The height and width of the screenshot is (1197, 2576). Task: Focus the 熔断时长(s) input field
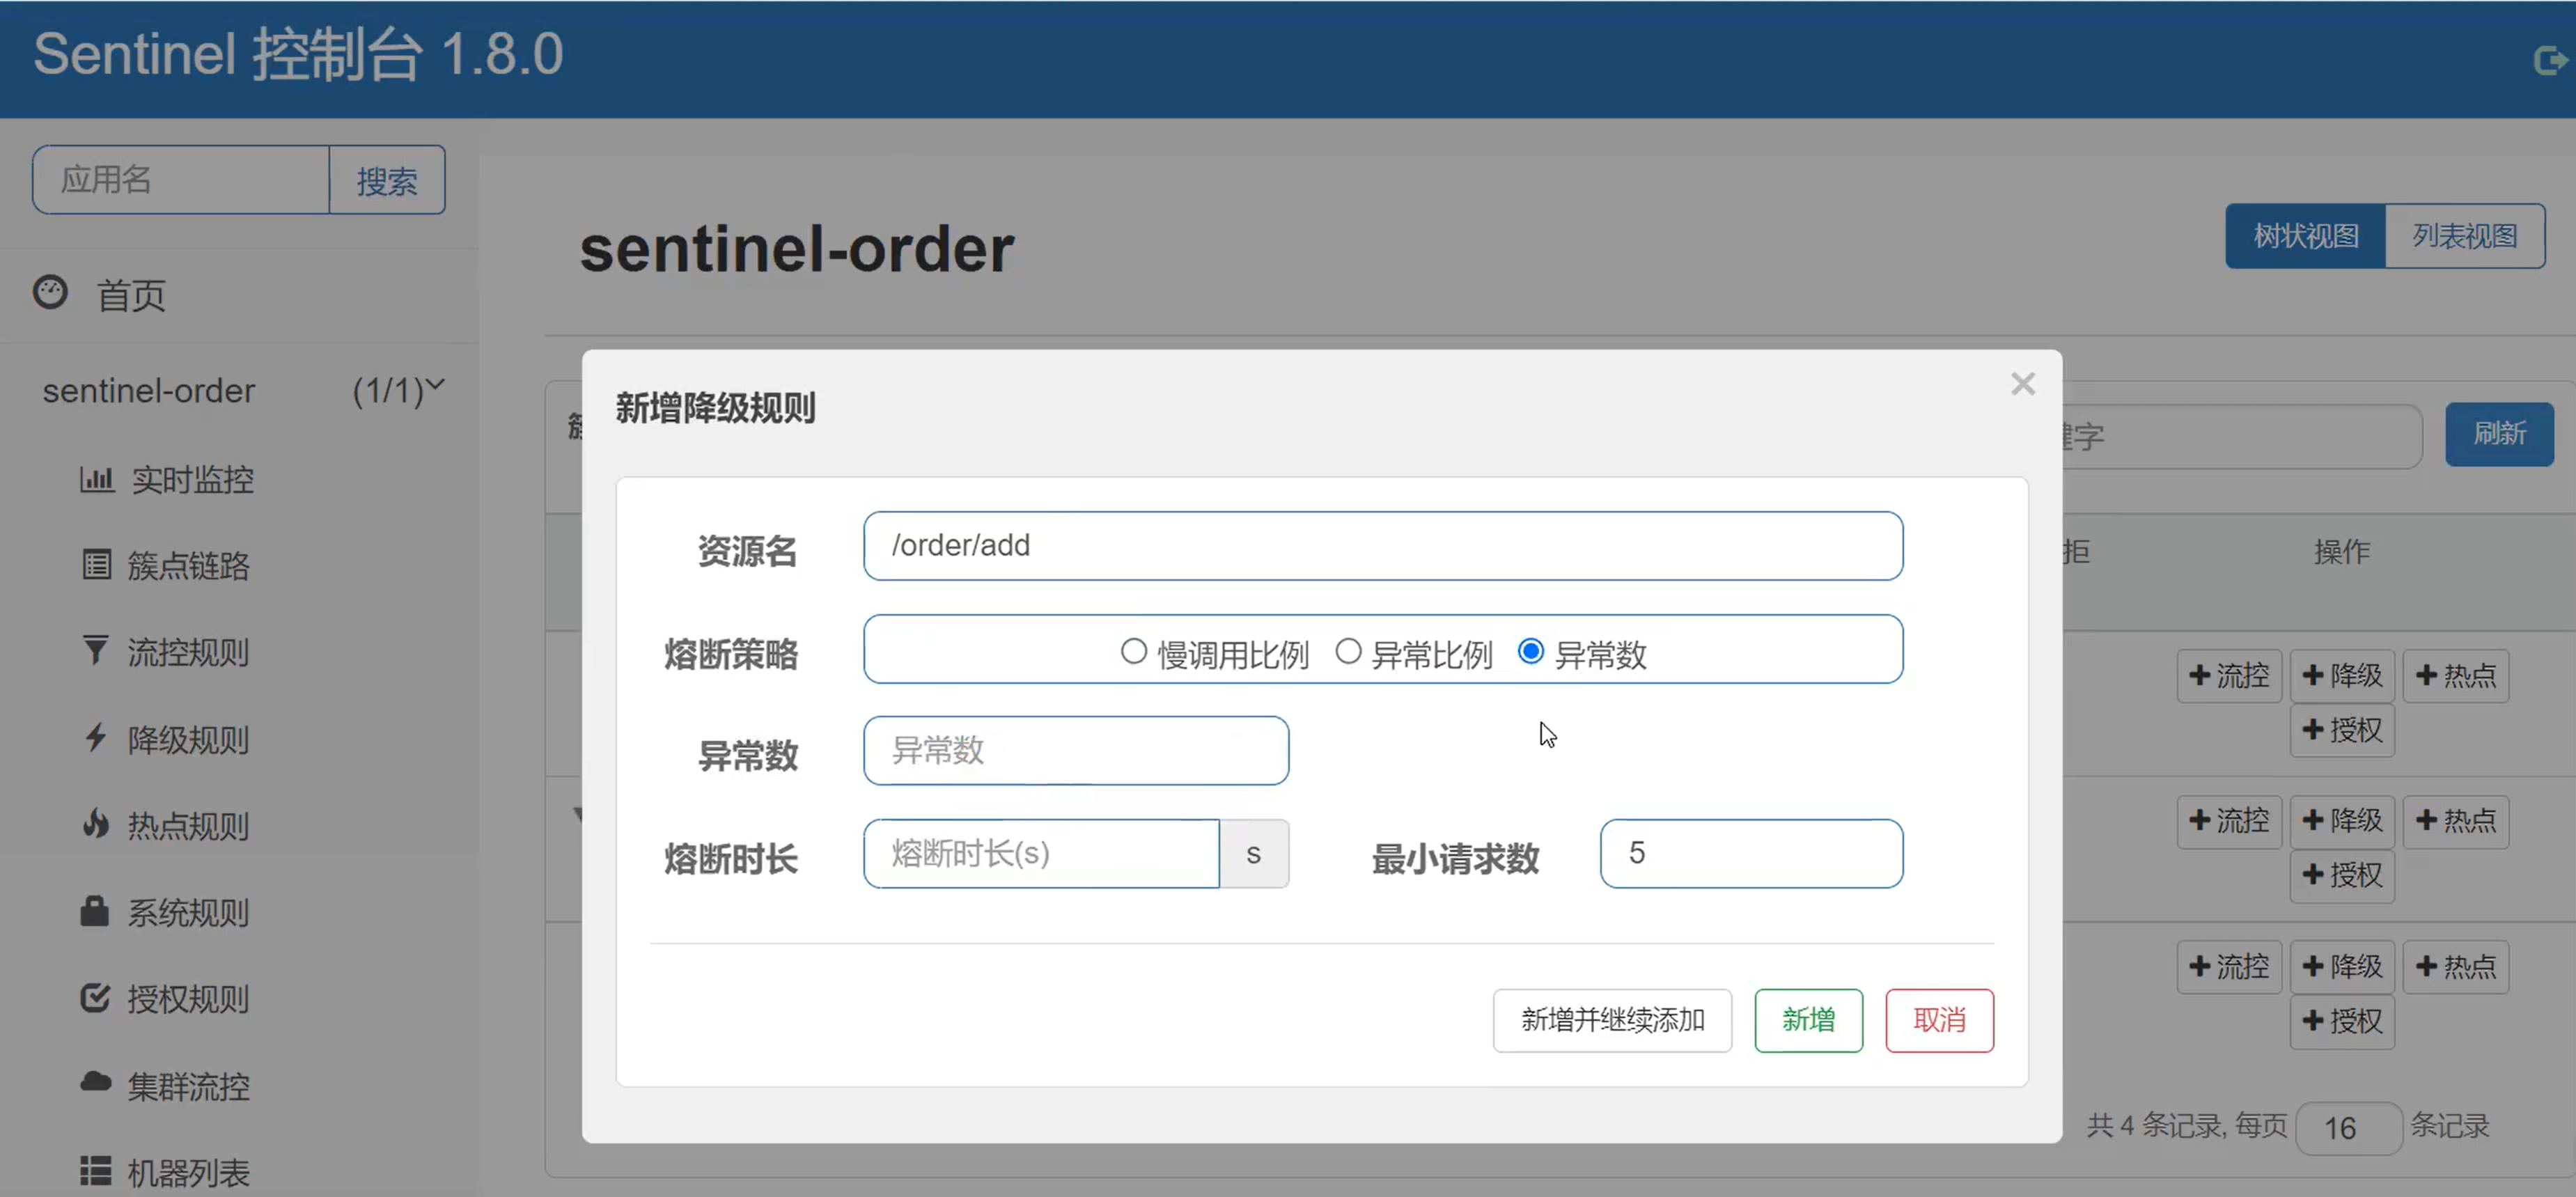1041,854
